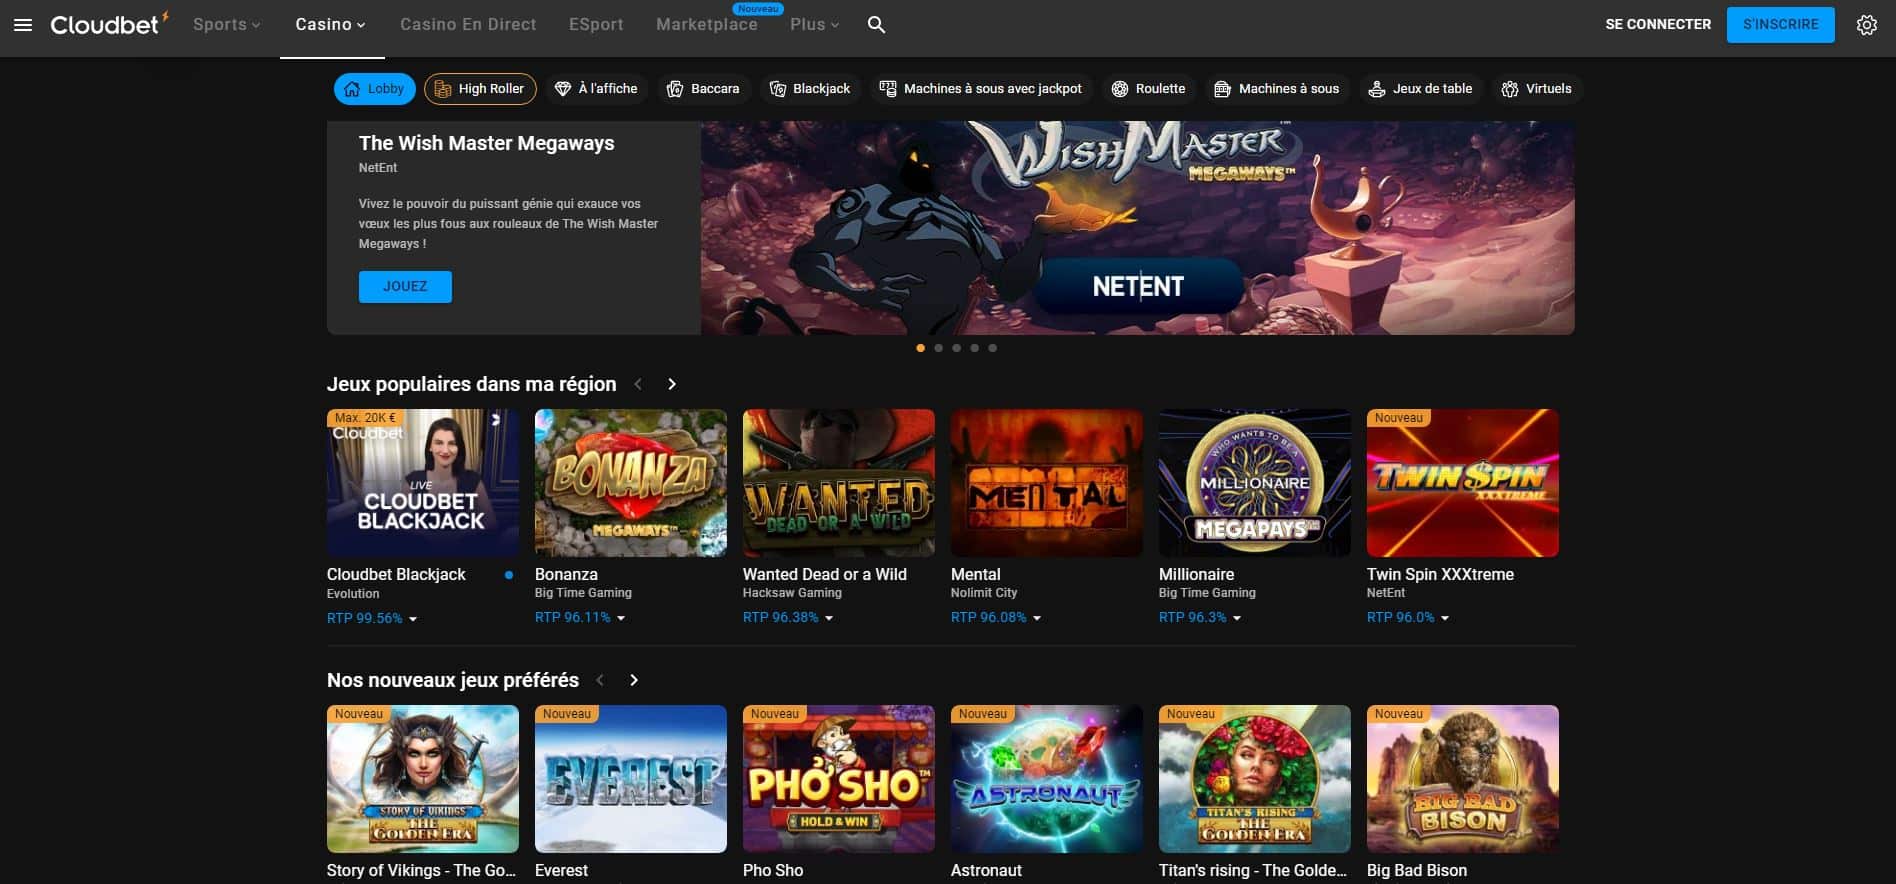Open Mental game thumbnail

tap(1047, 483)
